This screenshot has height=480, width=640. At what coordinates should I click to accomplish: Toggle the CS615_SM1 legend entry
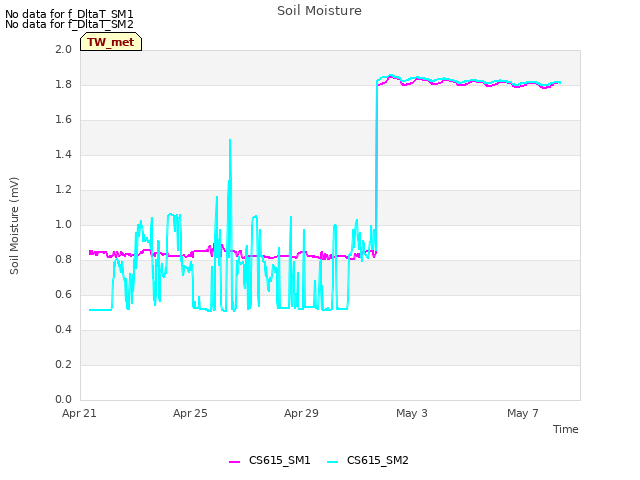(270, 460)
